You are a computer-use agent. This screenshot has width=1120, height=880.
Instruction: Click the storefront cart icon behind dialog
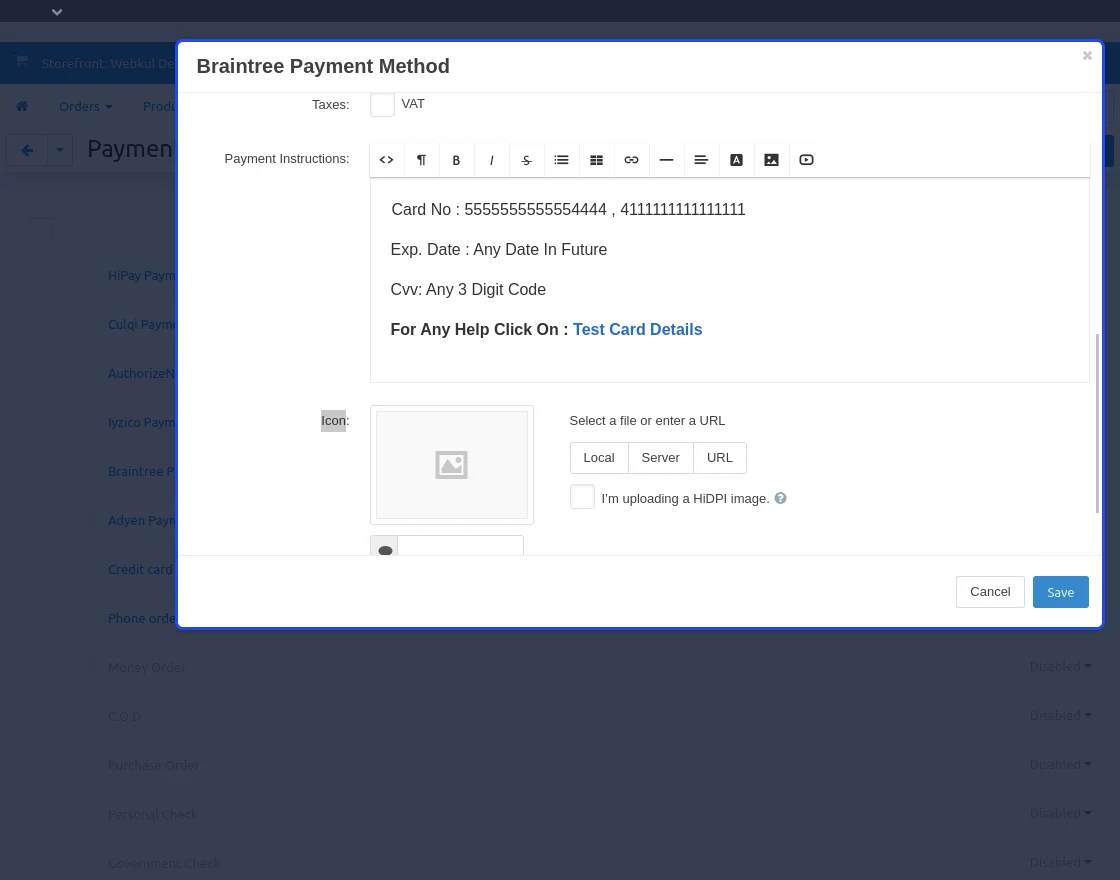click(x=21, y=61)
